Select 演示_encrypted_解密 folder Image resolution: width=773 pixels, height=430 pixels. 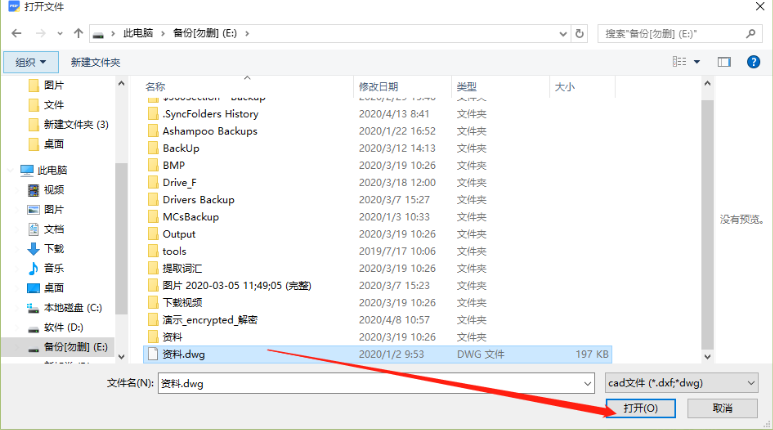click(x=210, y=320)
